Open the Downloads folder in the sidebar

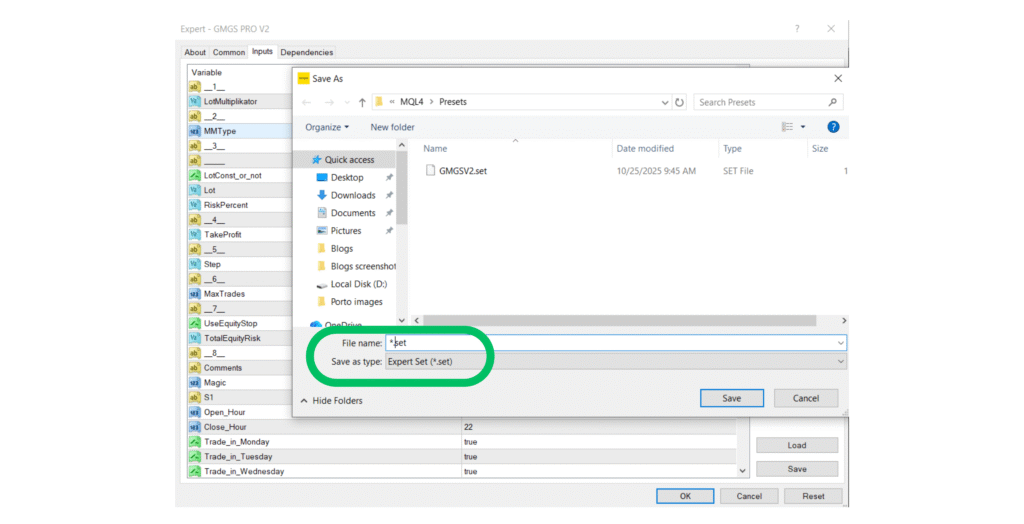(x=352, y=195)
